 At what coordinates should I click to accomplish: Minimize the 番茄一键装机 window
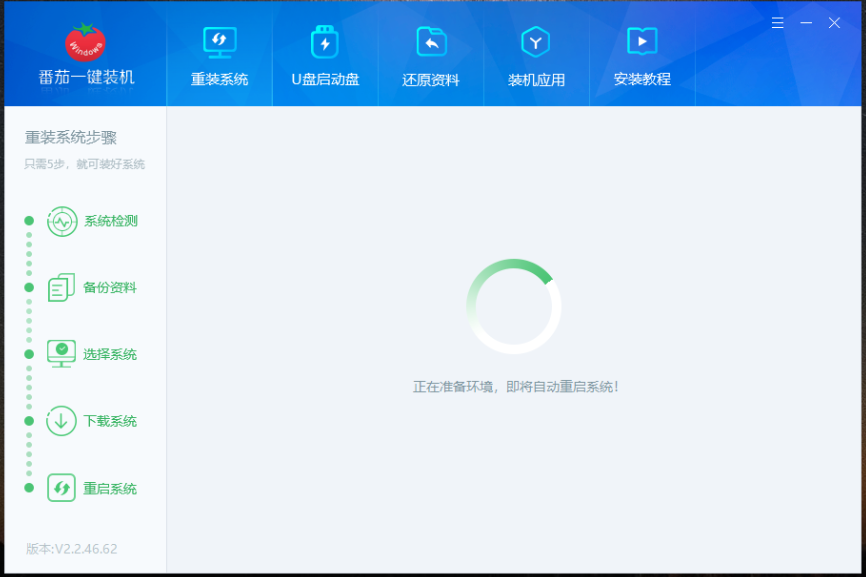click(x=806, y=23)
